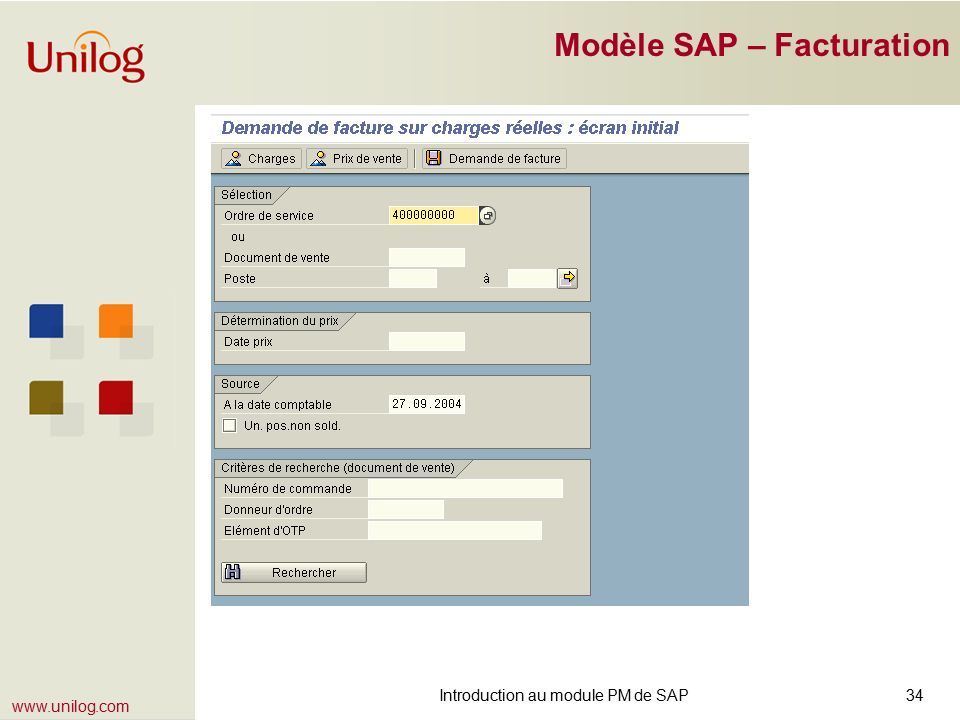Focus the Donneur d'ordre field
The width and height of the screenshot is (960, 720).
click(406, 509)
